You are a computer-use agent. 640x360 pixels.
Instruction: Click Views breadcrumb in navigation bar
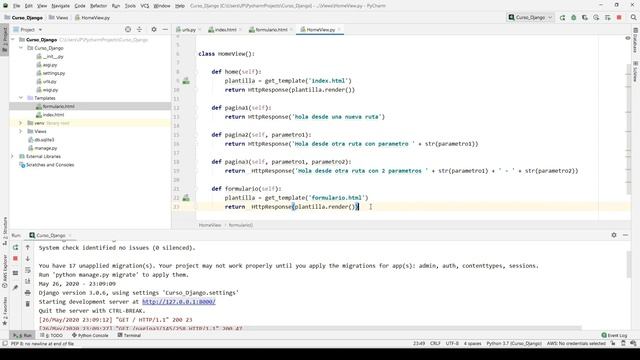click(59, 18)
